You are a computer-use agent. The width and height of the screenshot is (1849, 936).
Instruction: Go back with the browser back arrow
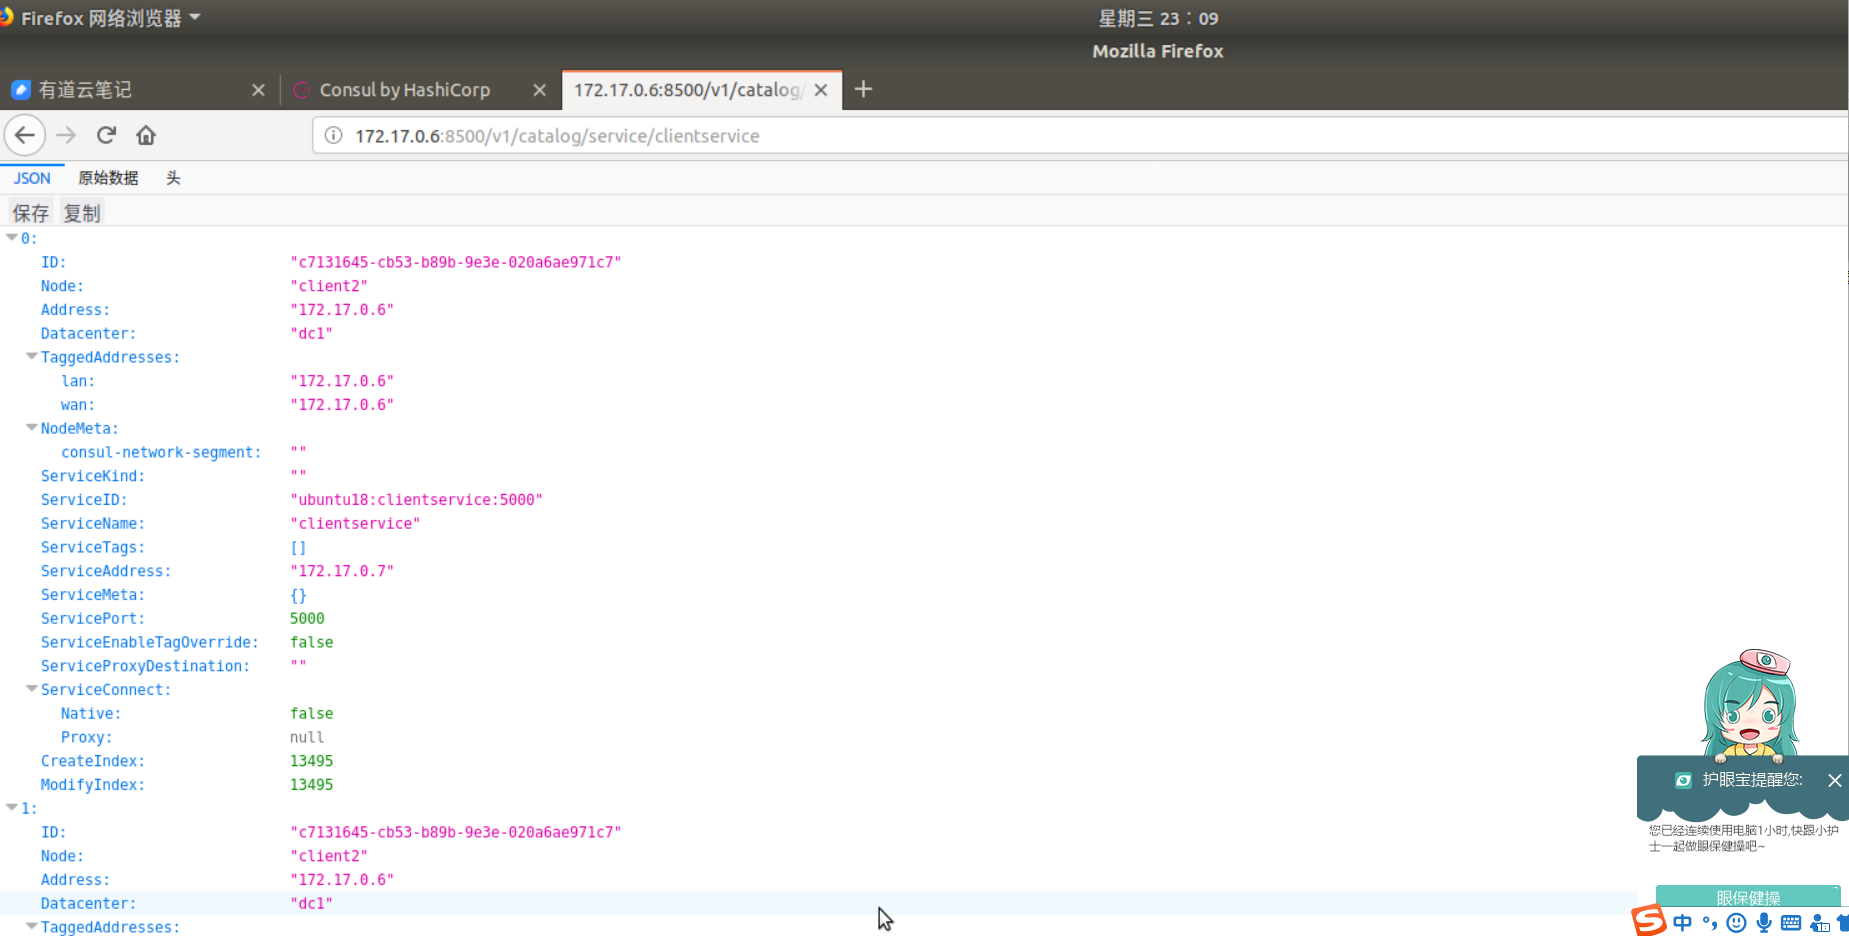click(x=25, y=135)
